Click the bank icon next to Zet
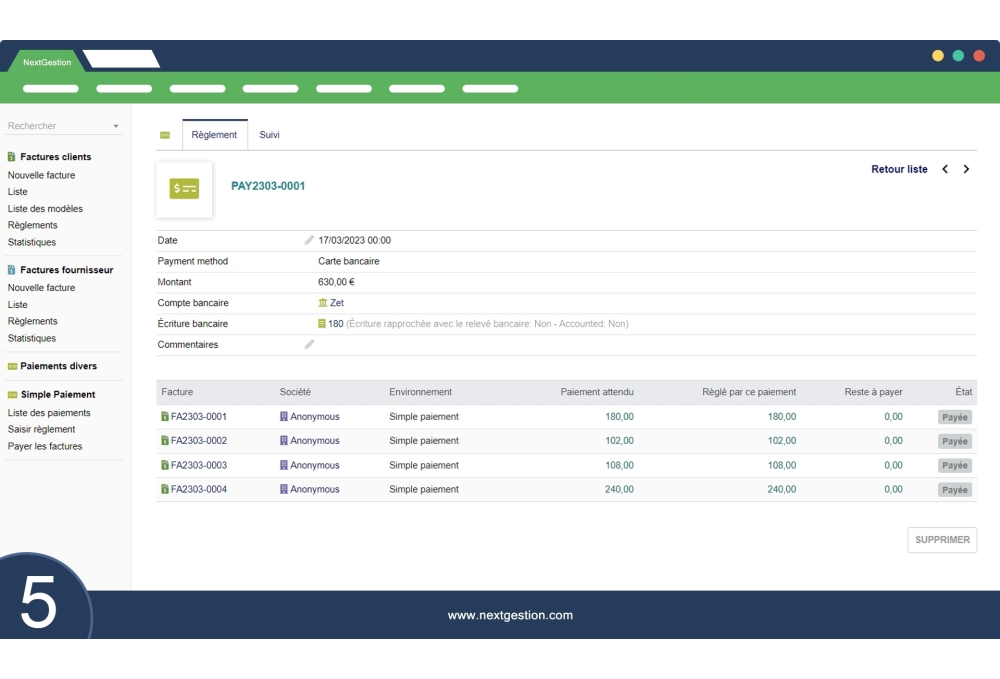 pyautogui.click(x=323, y=303)
